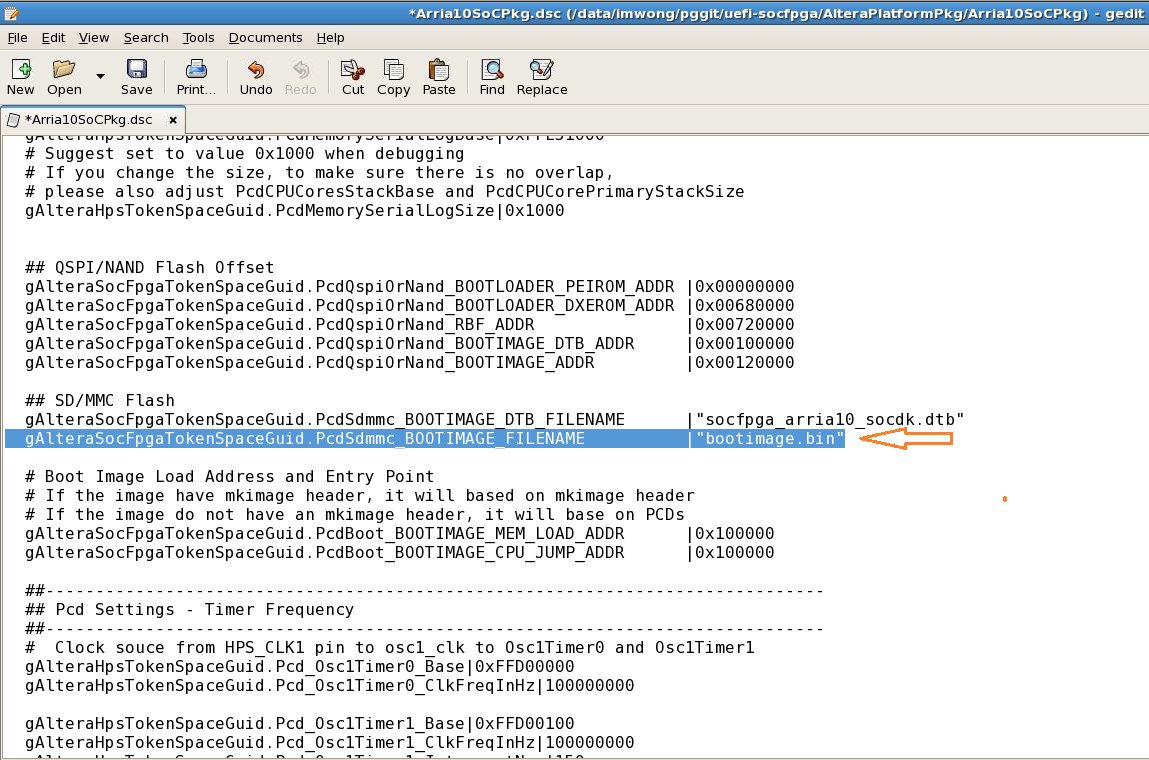Open the File menu
The image size is (1149, 760).
click(x=17, y=37)
